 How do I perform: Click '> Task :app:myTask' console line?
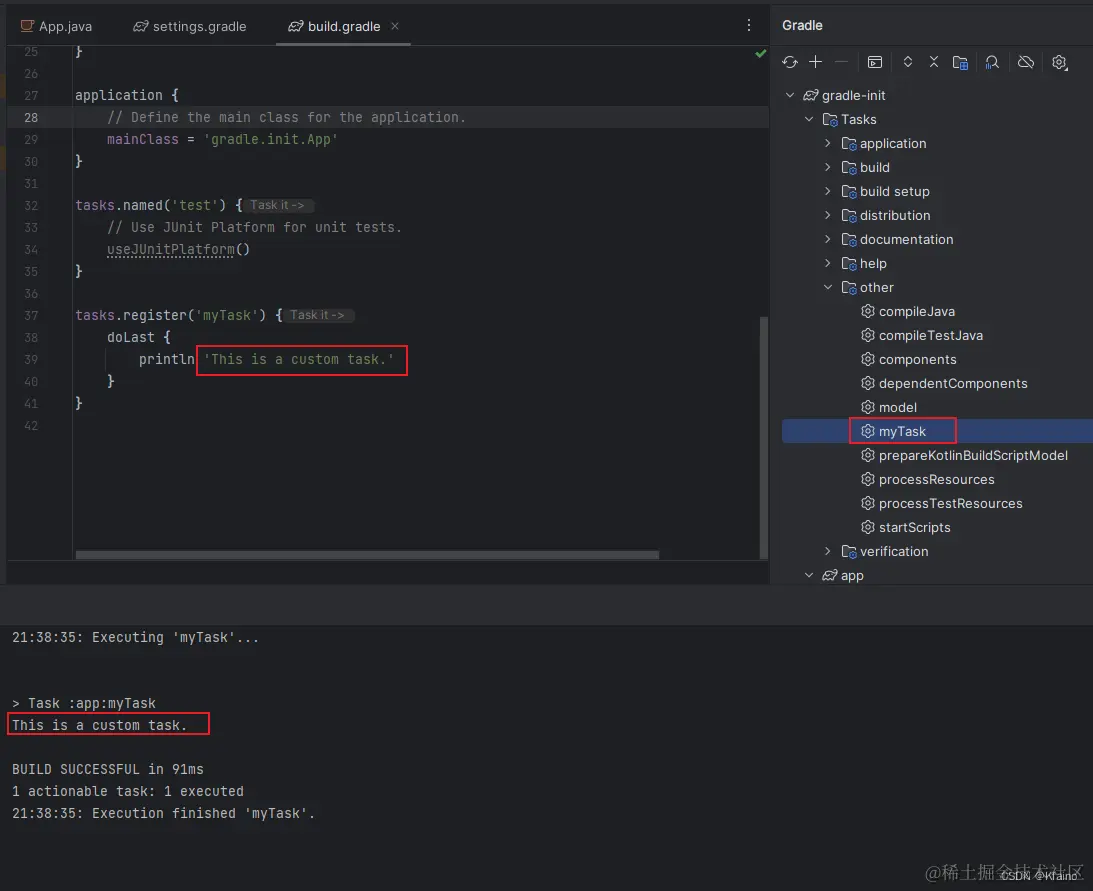tap(84, 703)
